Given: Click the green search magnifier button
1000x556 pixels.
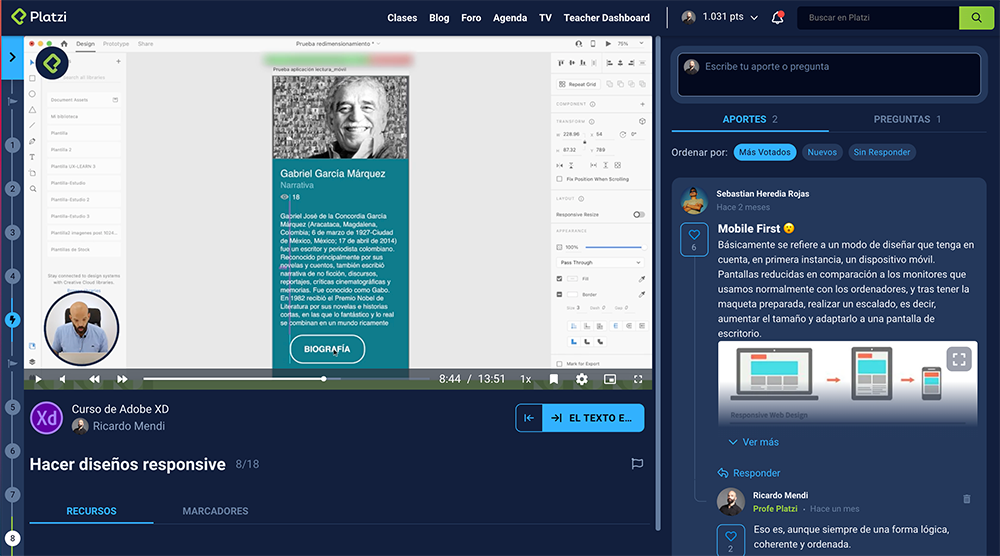Looking at the screenshot, I should click(971, 18).
